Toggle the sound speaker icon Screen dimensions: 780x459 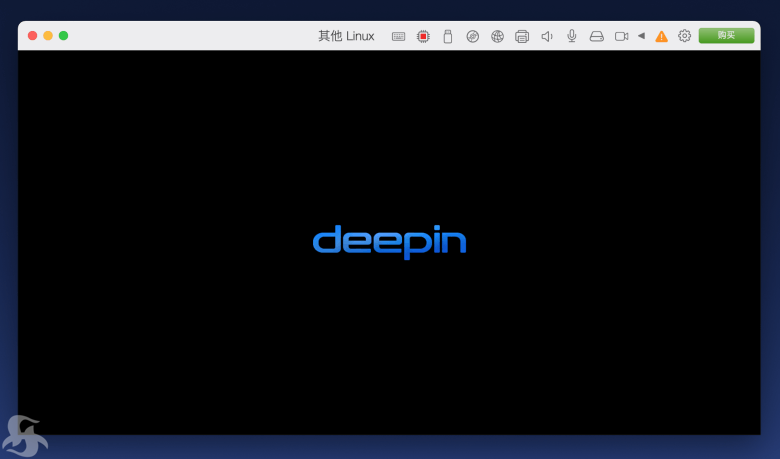547,36
